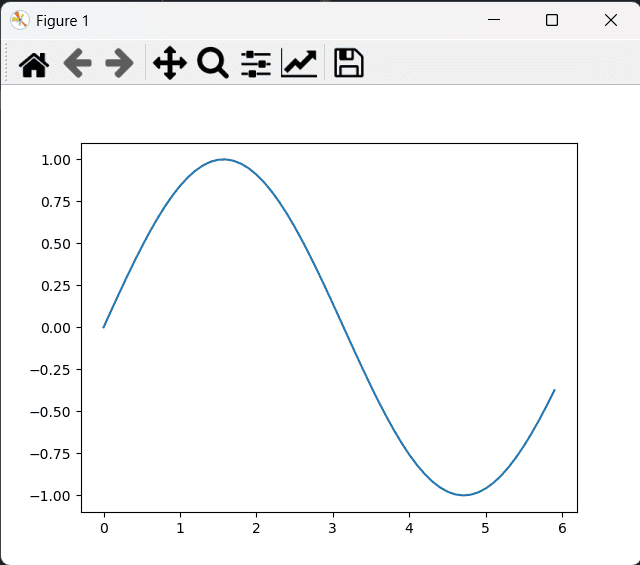Click the 0.00 label on the y-axis
The image size is (640, 565).
[54, 328]
